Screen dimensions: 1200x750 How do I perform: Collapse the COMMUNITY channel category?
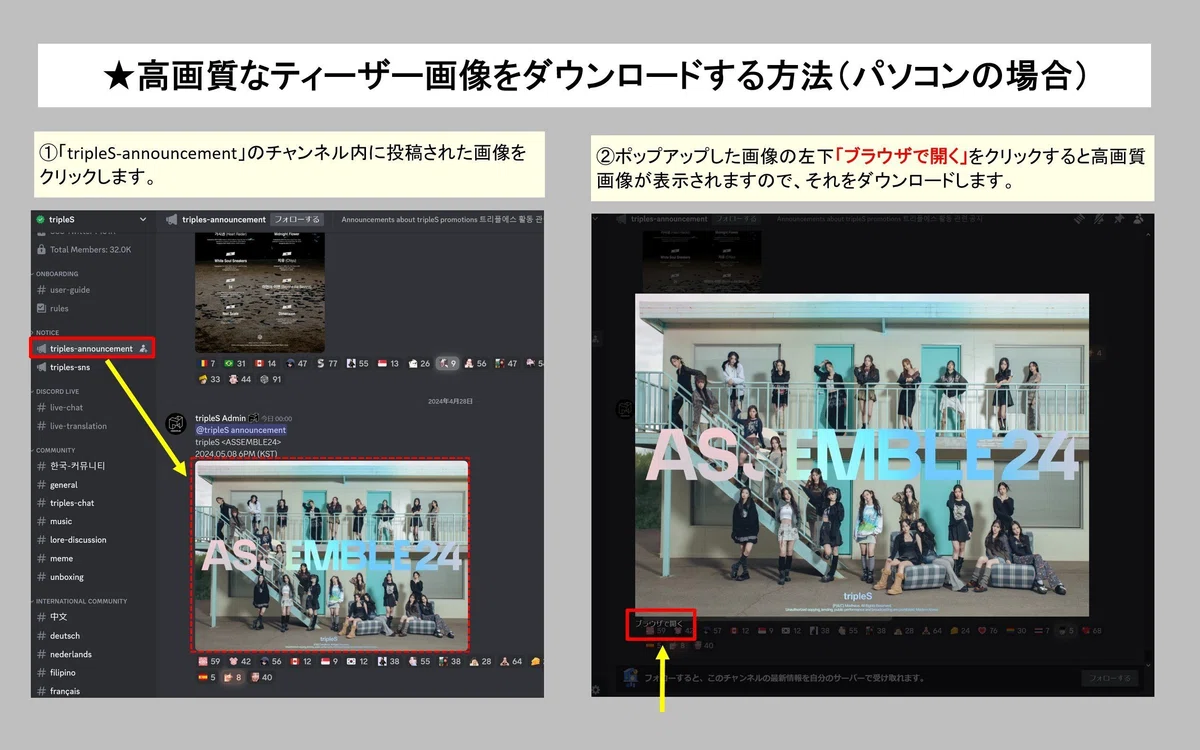pos(55,450)
